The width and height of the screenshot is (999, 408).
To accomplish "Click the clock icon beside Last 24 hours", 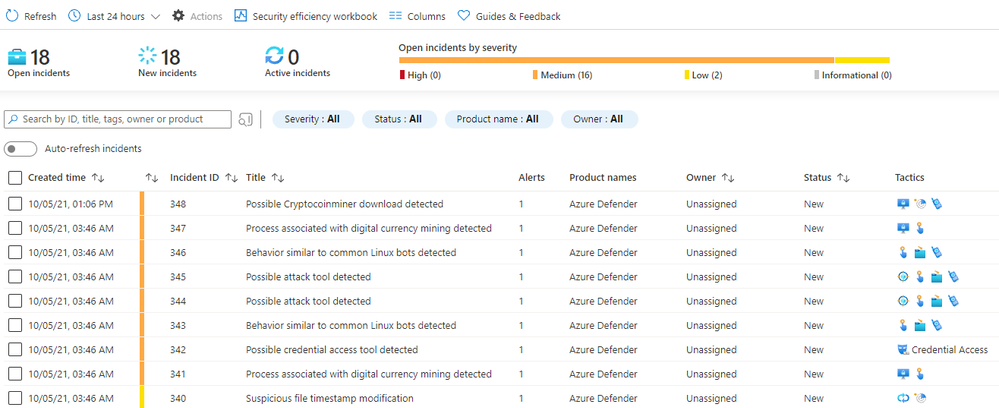I will point(75,16).
